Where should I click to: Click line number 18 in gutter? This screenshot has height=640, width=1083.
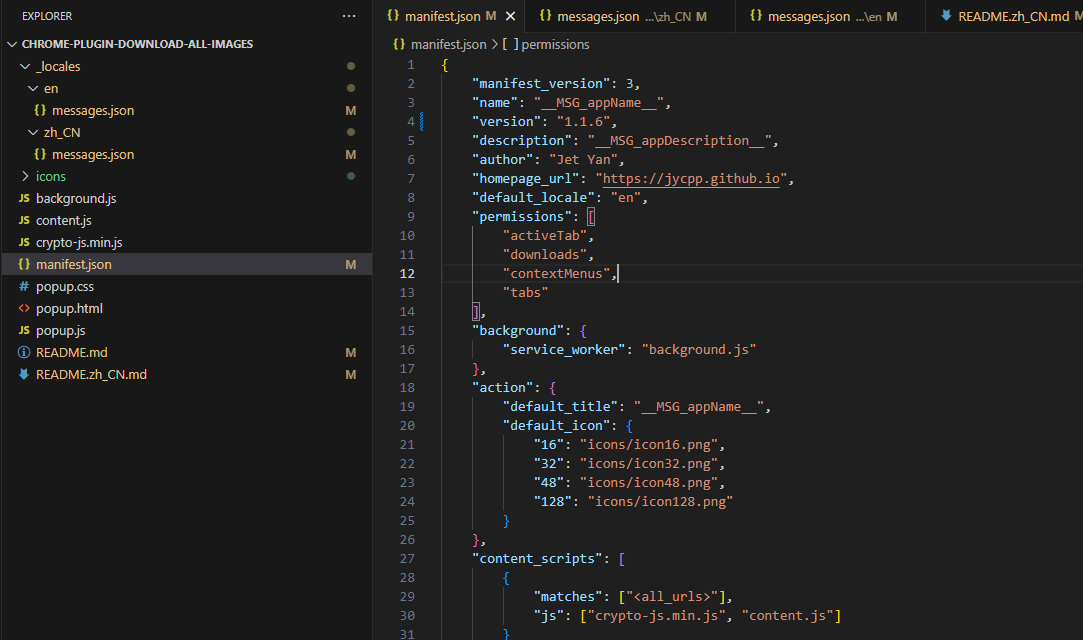pos(408,388)
